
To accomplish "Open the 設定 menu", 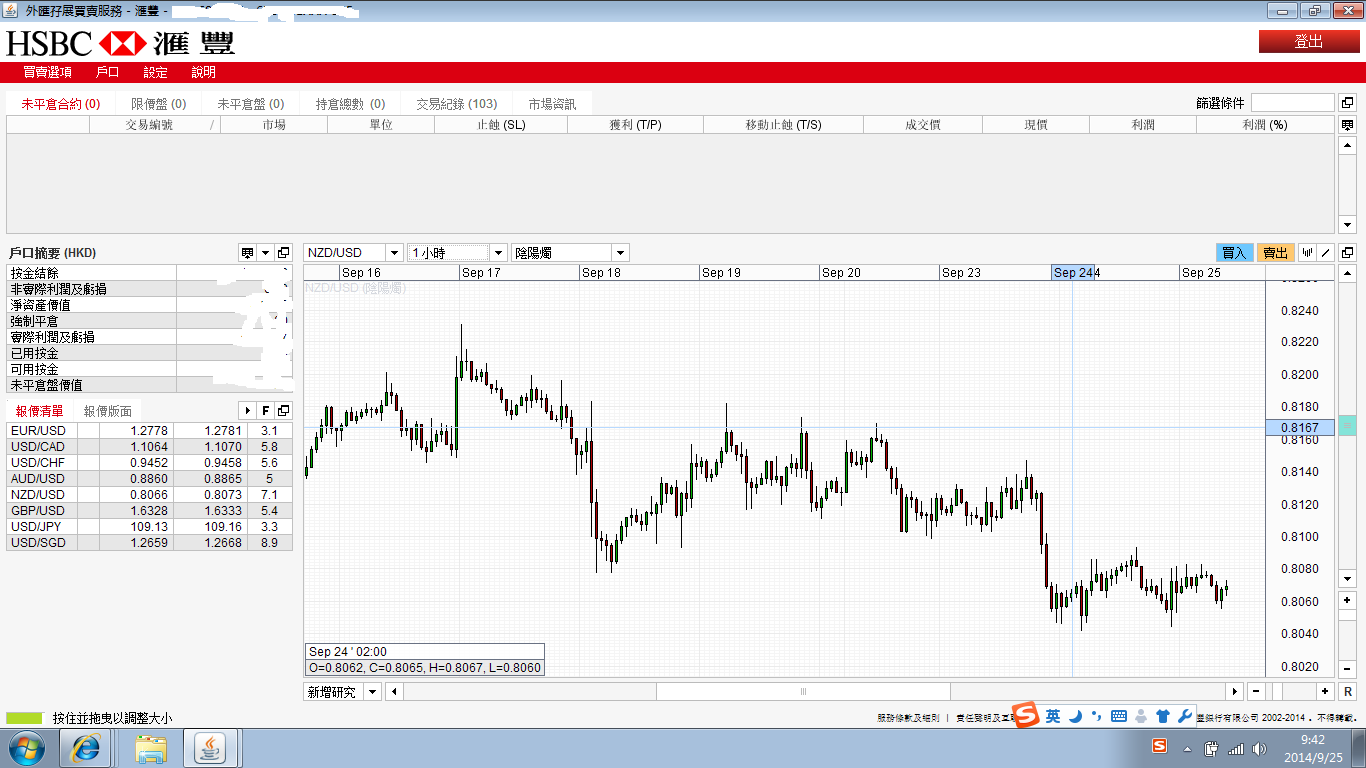I will pos(155,72).
